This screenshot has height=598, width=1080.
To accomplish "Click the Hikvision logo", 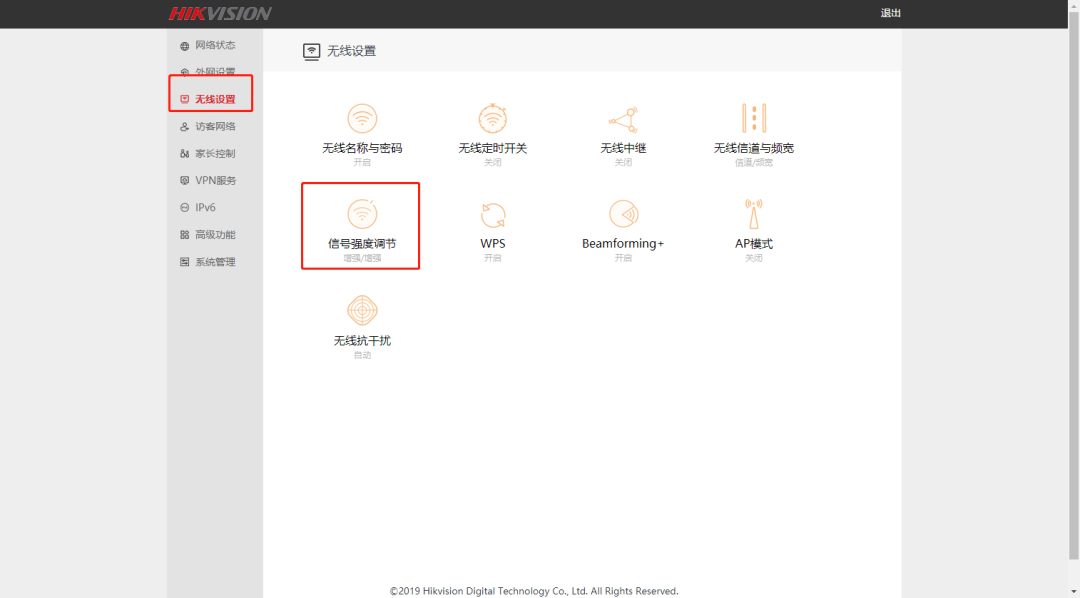I will pyautogui.click(x=220, y=13).
